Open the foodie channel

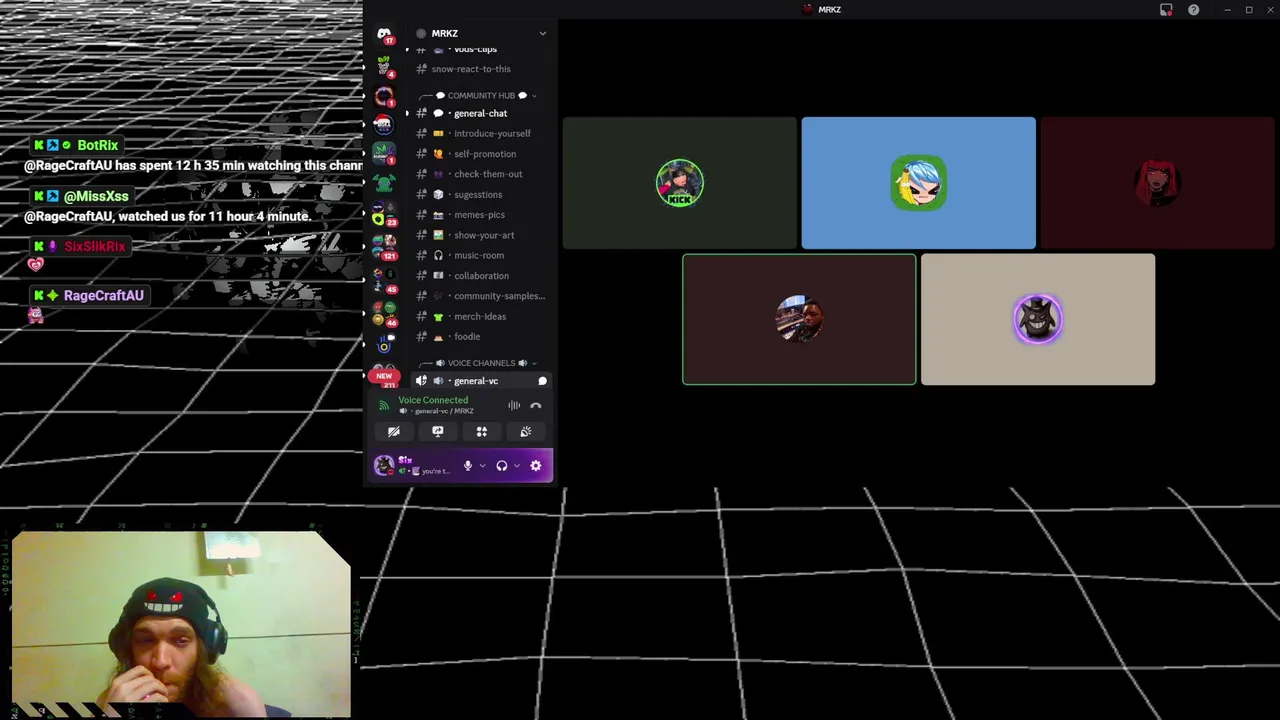(x=481, y=336)
